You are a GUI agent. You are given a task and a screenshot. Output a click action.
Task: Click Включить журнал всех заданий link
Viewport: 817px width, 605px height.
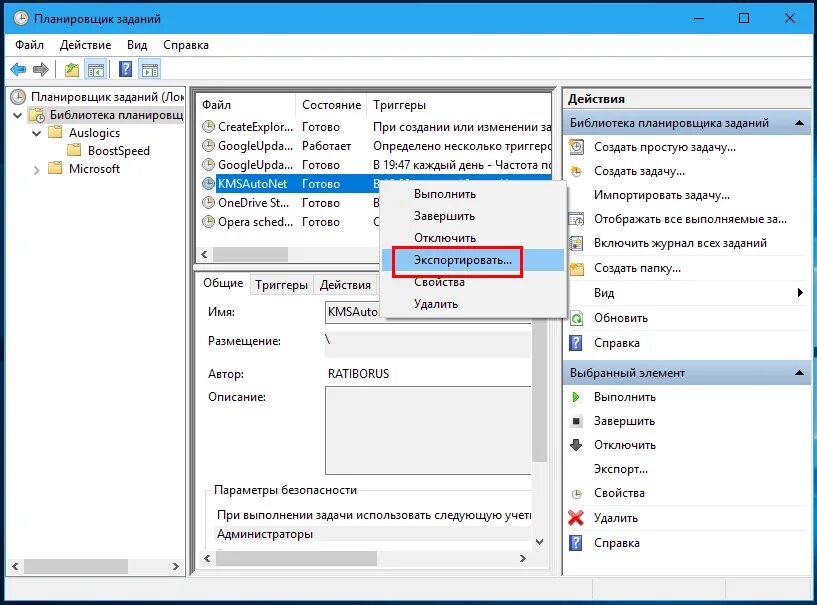(680, 243)
